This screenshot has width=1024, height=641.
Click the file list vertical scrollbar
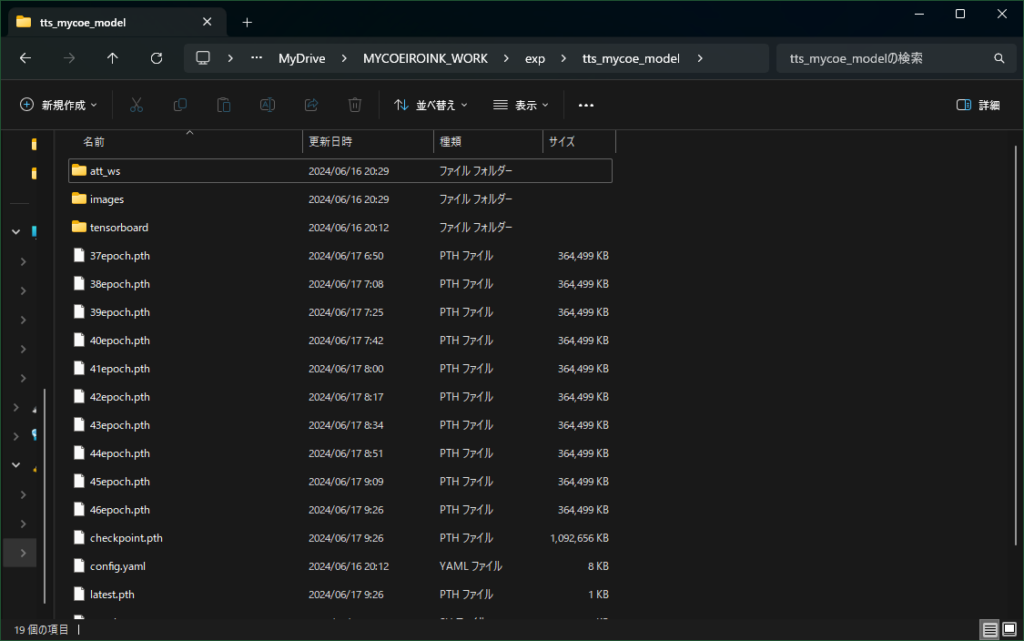point(1016,345)
